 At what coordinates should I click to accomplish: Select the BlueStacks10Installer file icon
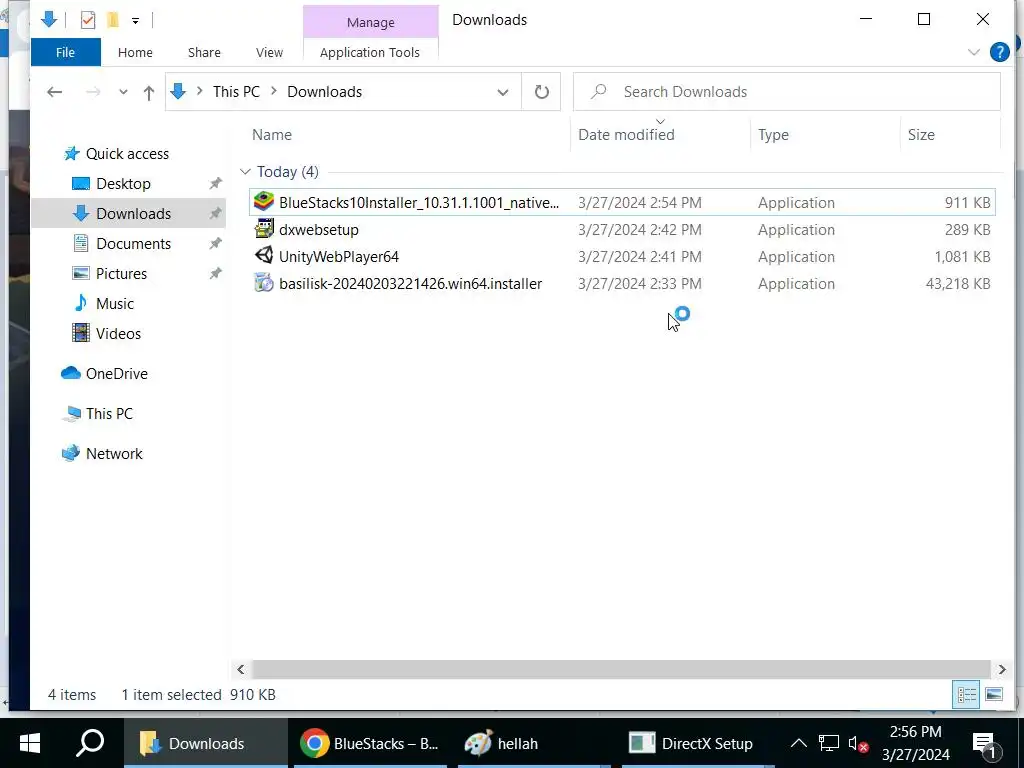[264, 202]
